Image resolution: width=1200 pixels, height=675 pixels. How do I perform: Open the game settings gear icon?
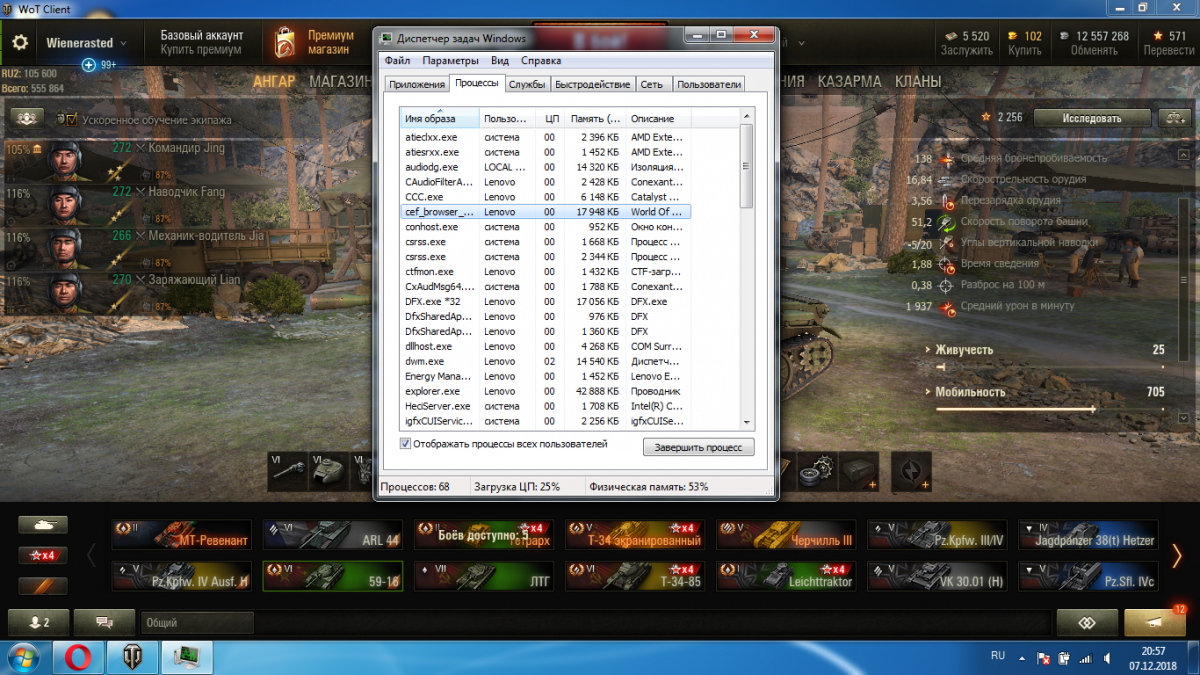pos(21,43)
